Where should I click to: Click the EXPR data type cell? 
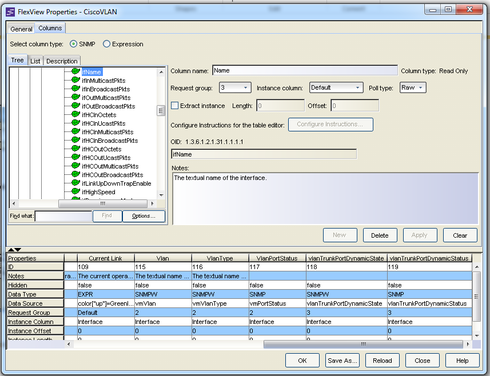[x=106, y=294]
